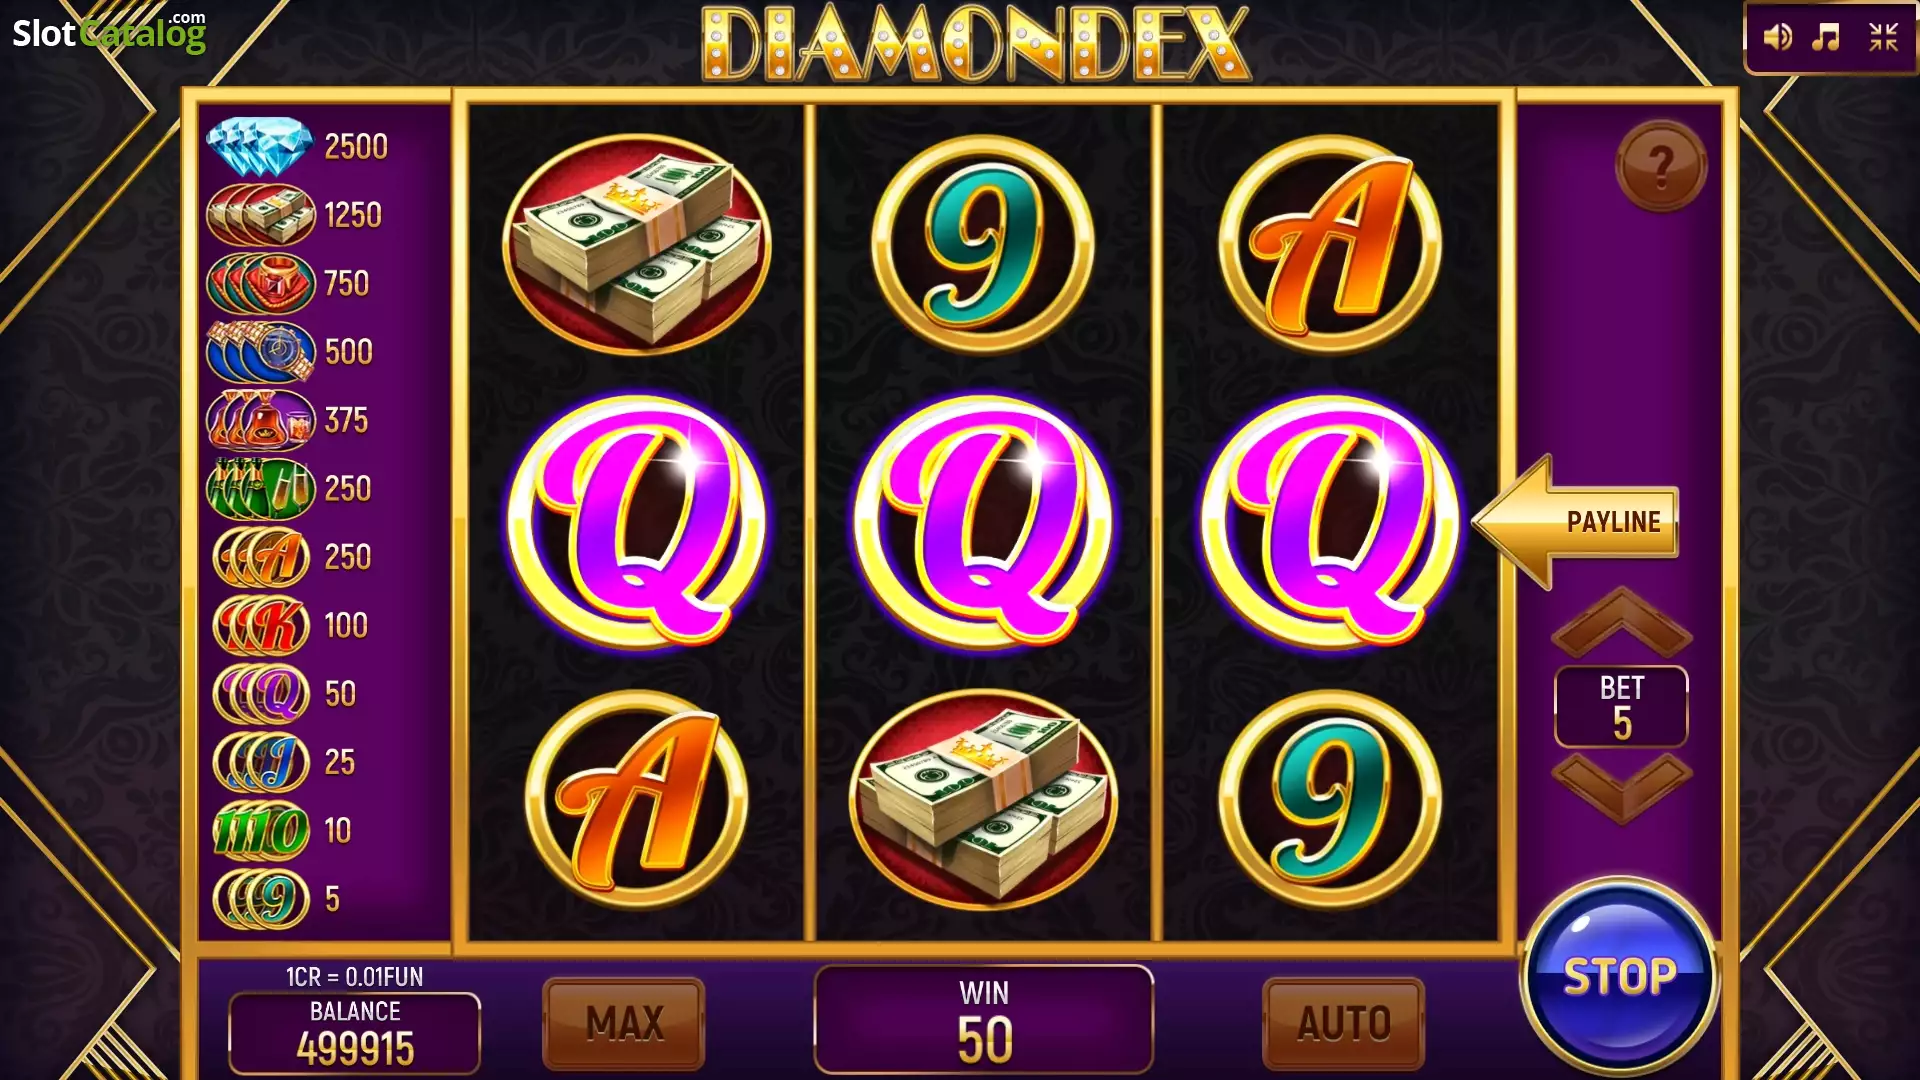The image size is (1920, 1080).
Task: Click the ruby ring 750 paytable icon
Action: tap(260, 283)
